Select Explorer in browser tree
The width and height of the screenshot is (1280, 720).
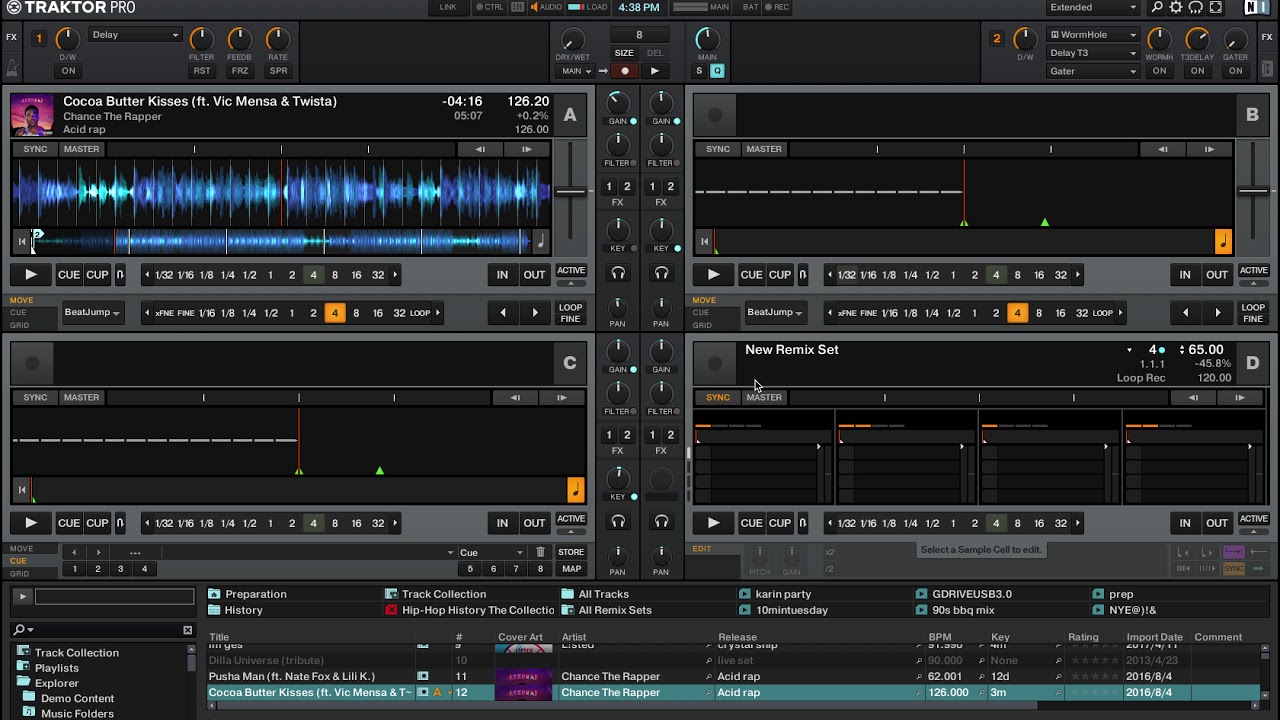pyautogui.click(x=56, y=684)
